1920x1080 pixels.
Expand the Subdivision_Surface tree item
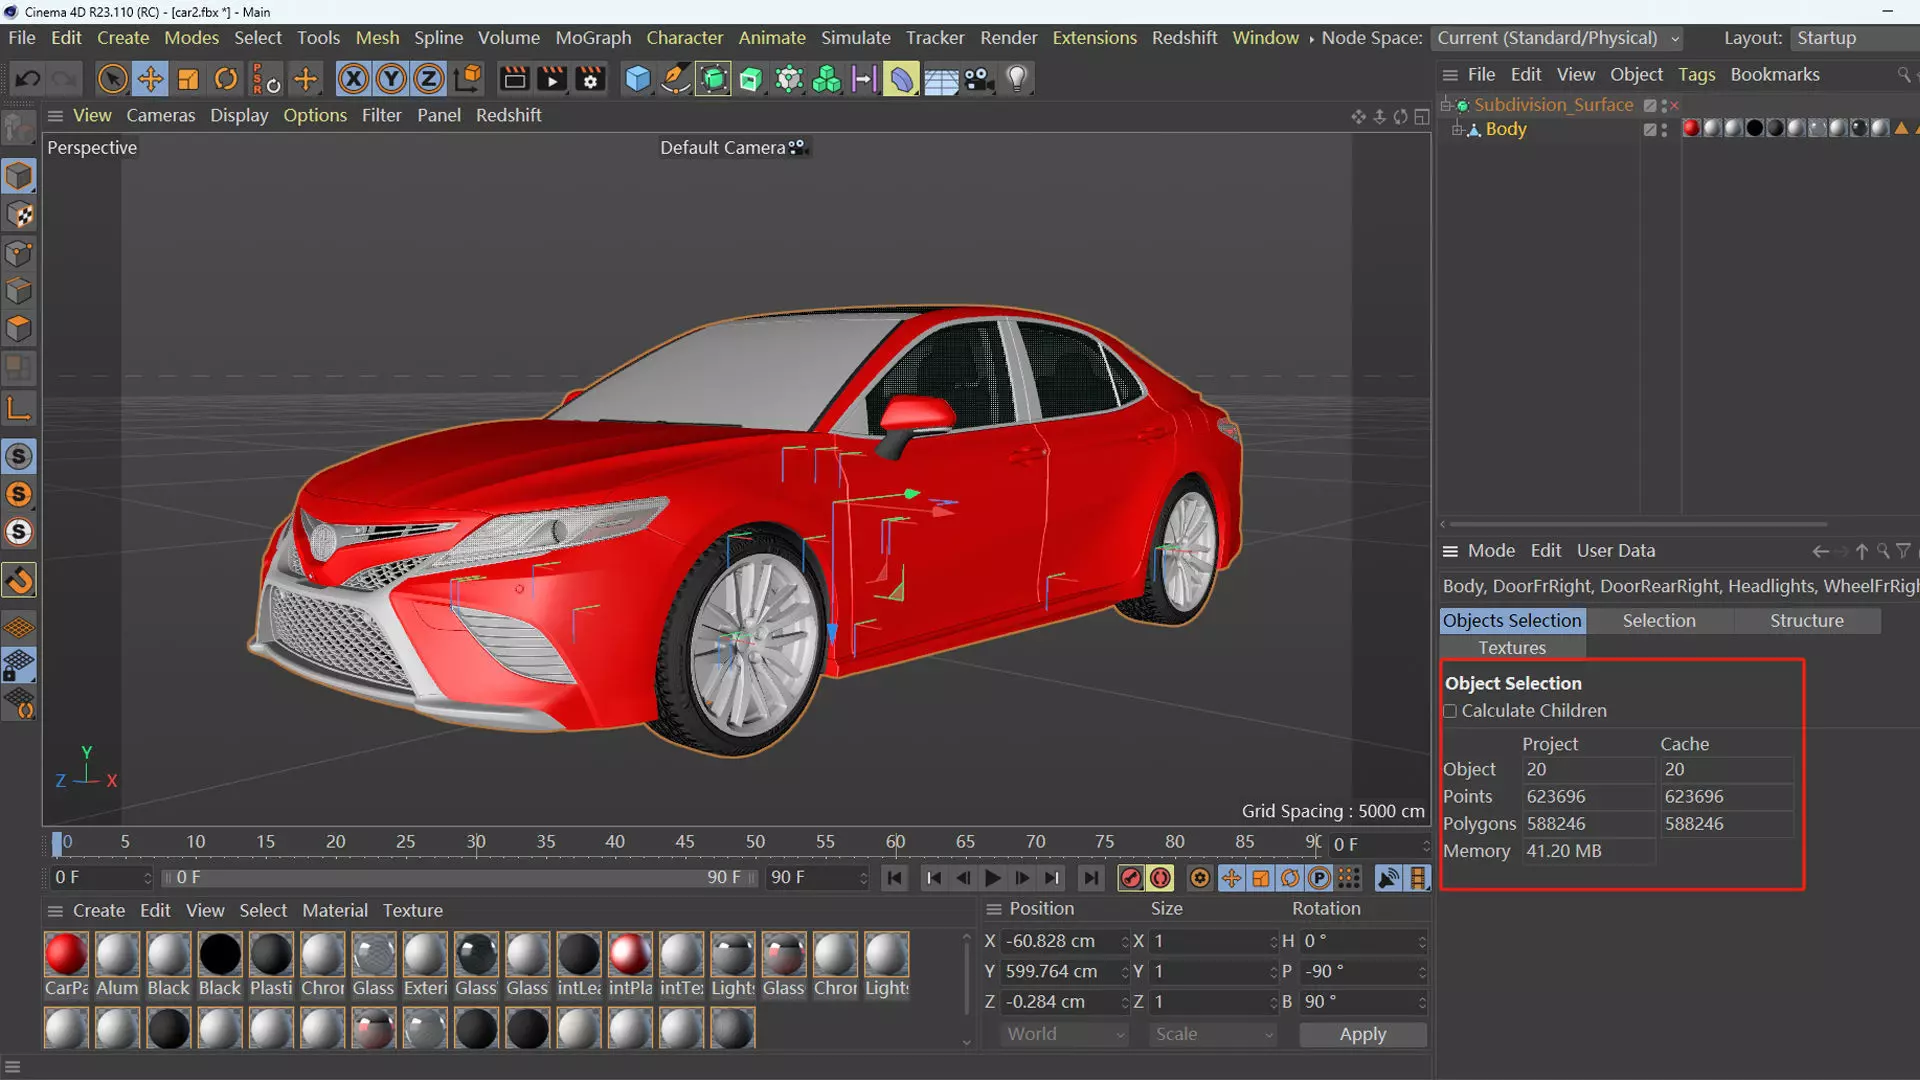(x=1446, y=105)
